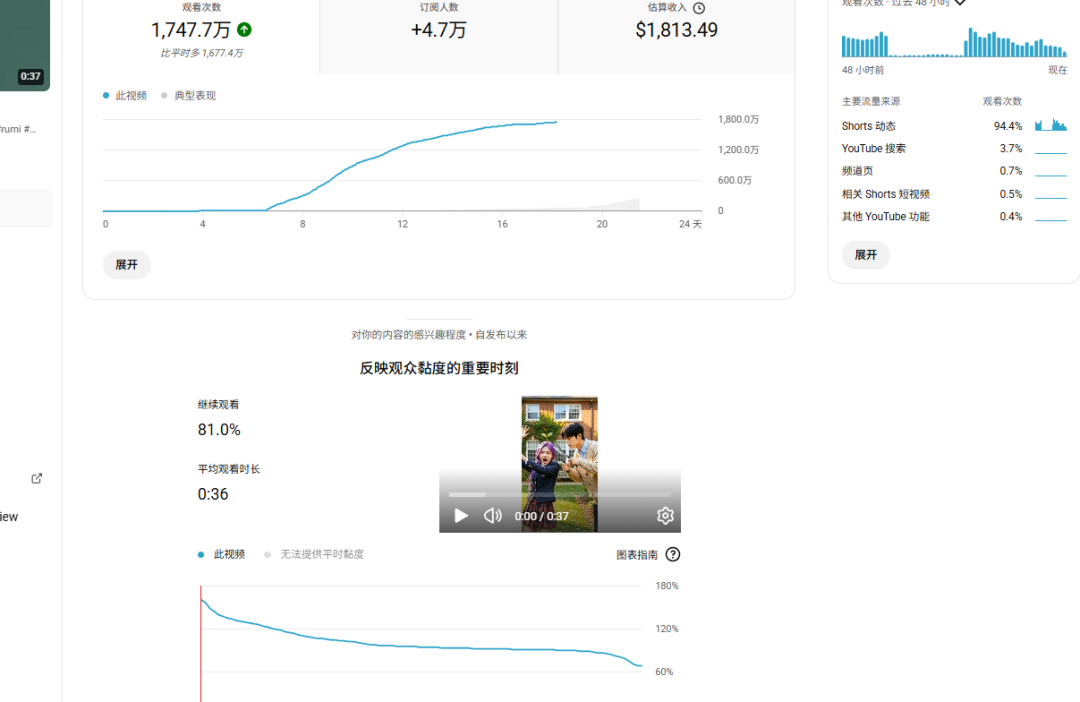Image resolution: width=1080 pixels, height=702 pixels.
Task: Click the external link icon in sidebar
Action: (37, 478)
